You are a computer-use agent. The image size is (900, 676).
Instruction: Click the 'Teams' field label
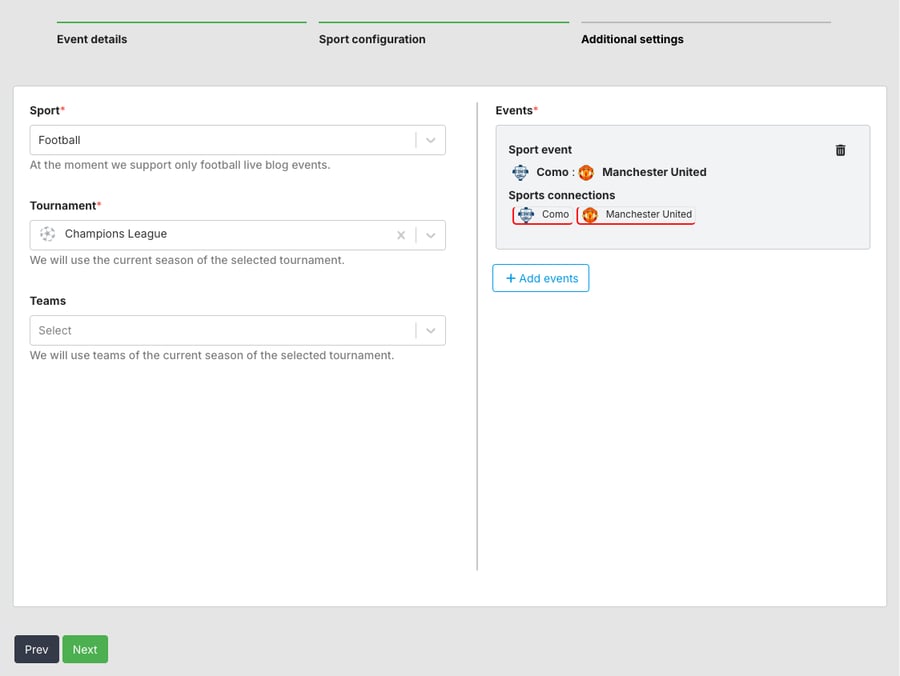pyautogui.click(x=48, y=301)
